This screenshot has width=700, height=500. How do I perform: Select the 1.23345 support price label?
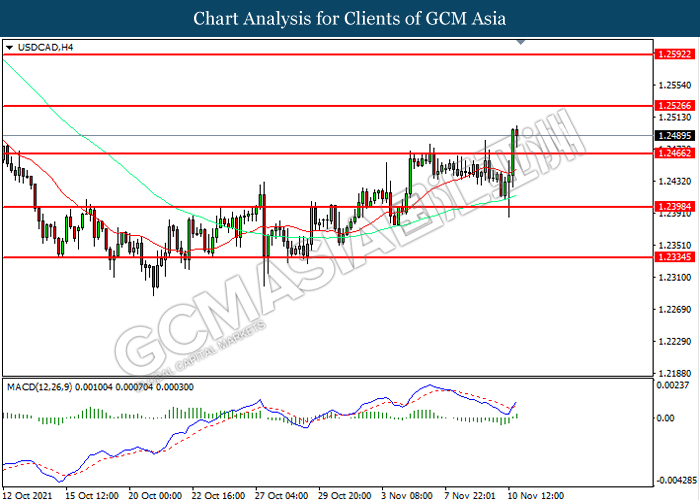coord(675,257)
